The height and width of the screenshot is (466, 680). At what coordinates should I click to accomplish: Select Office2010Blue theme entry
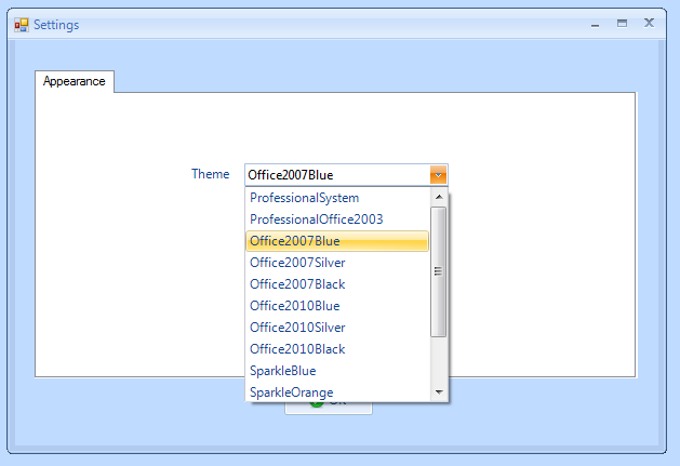[337, 306]
